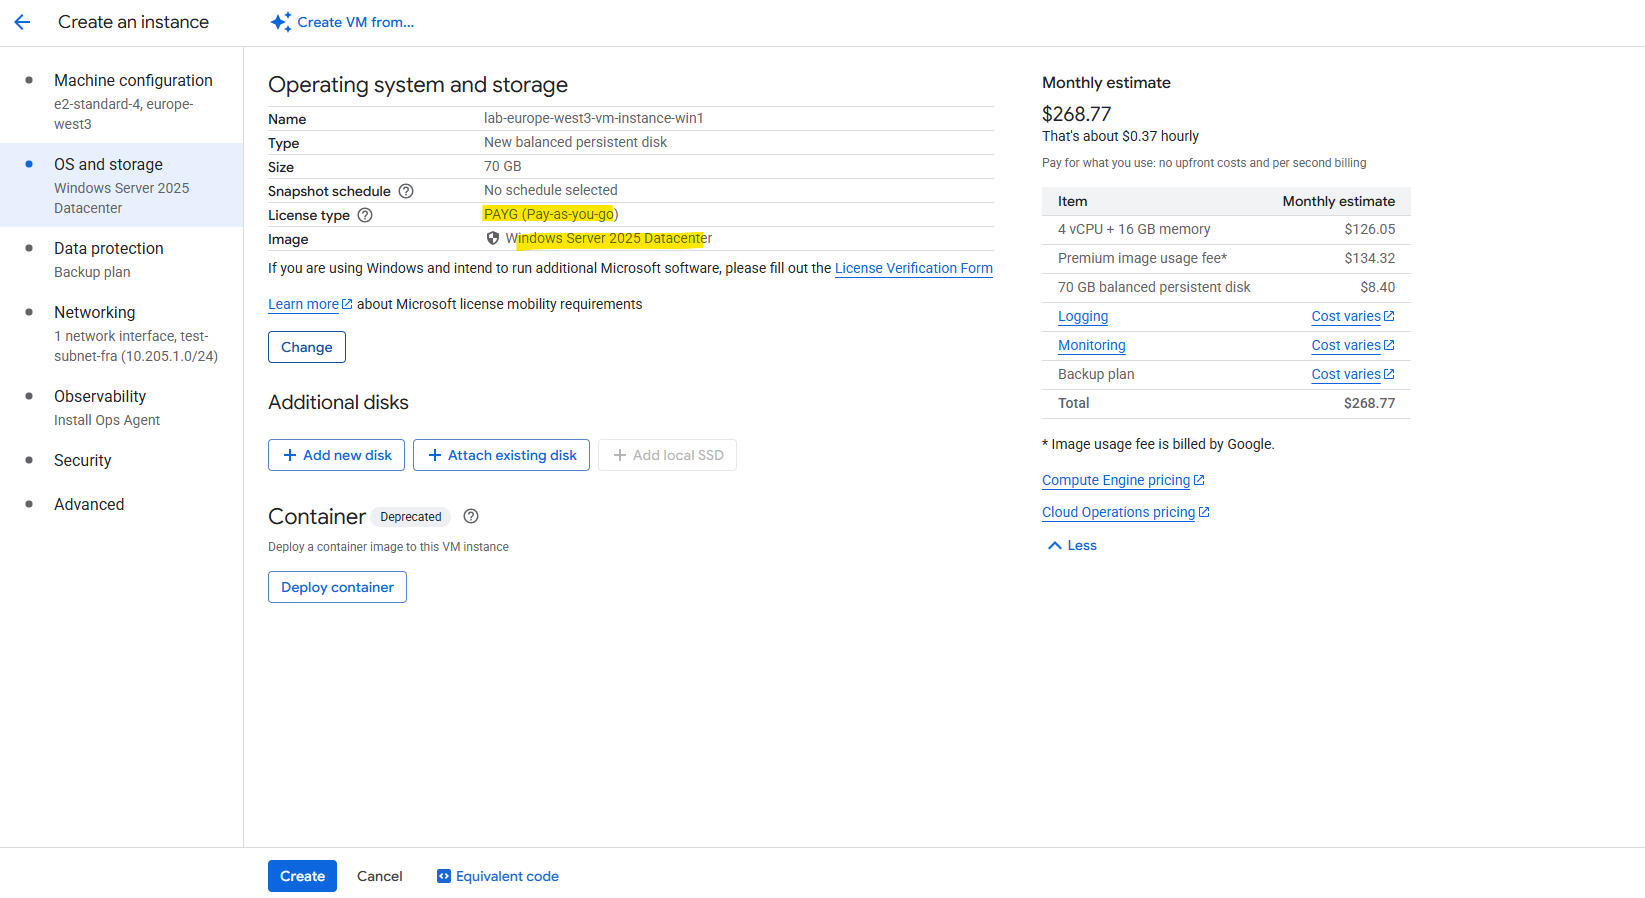Viewport: 1645px width, 898px height.
Task: Click the $134.32 cost cell
Action: tap(1370, 258)
